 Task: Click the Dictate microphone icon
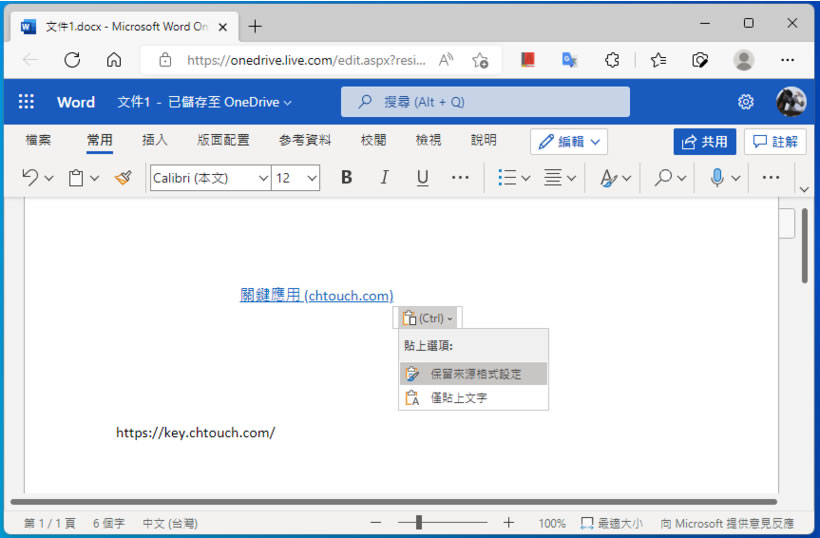717,178
